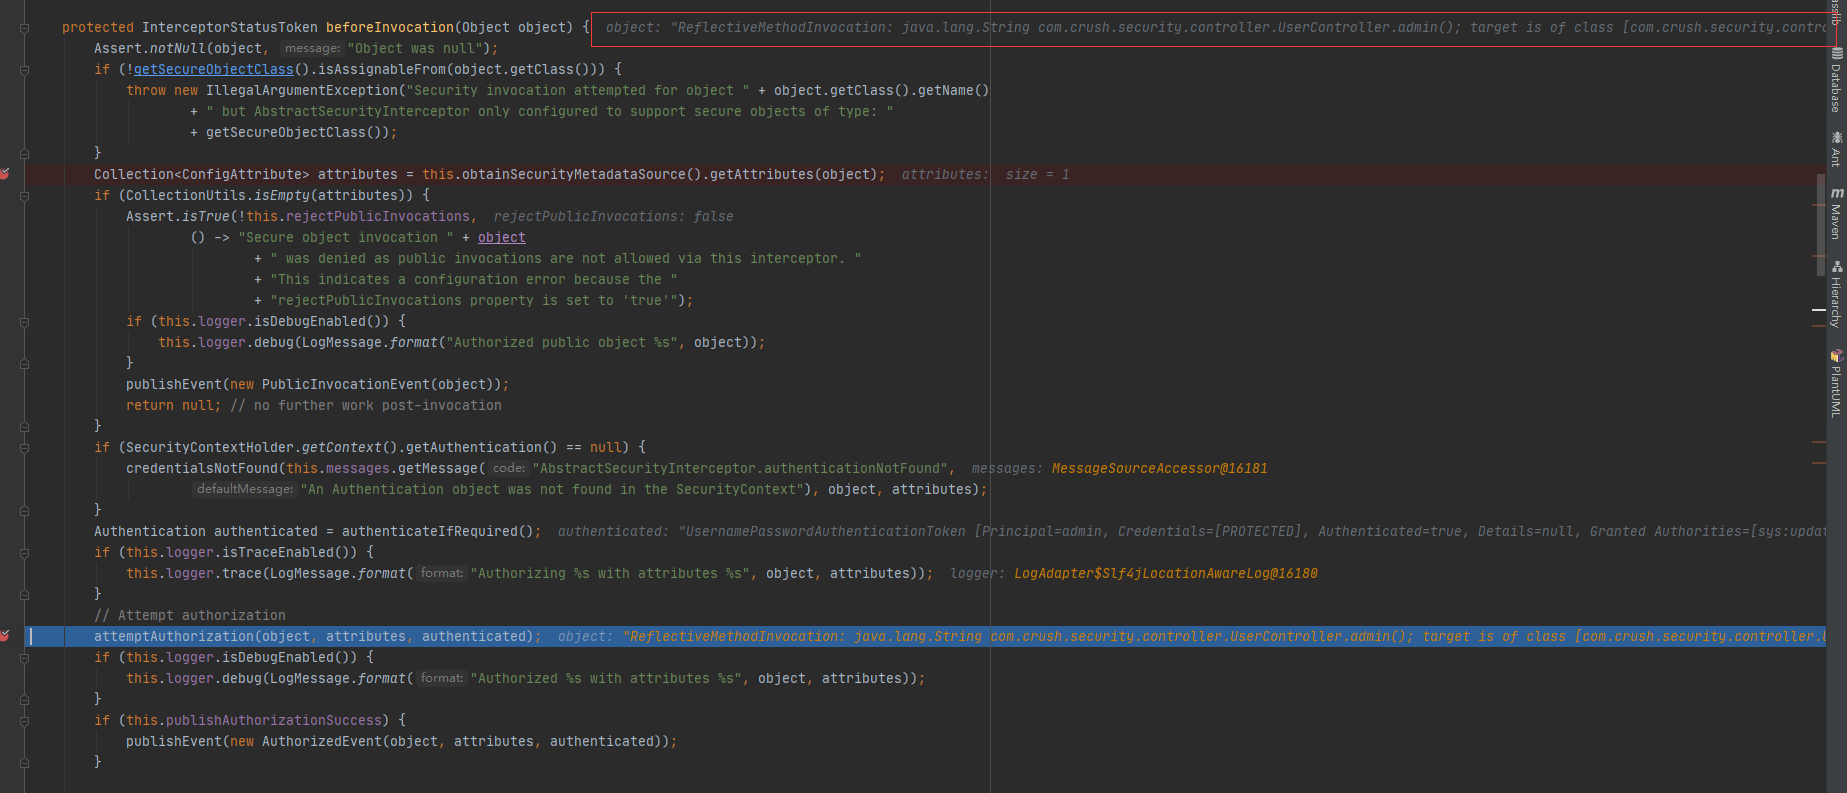Collapse fold at second logger.isDebugEnabled if block

coord(24,657)
